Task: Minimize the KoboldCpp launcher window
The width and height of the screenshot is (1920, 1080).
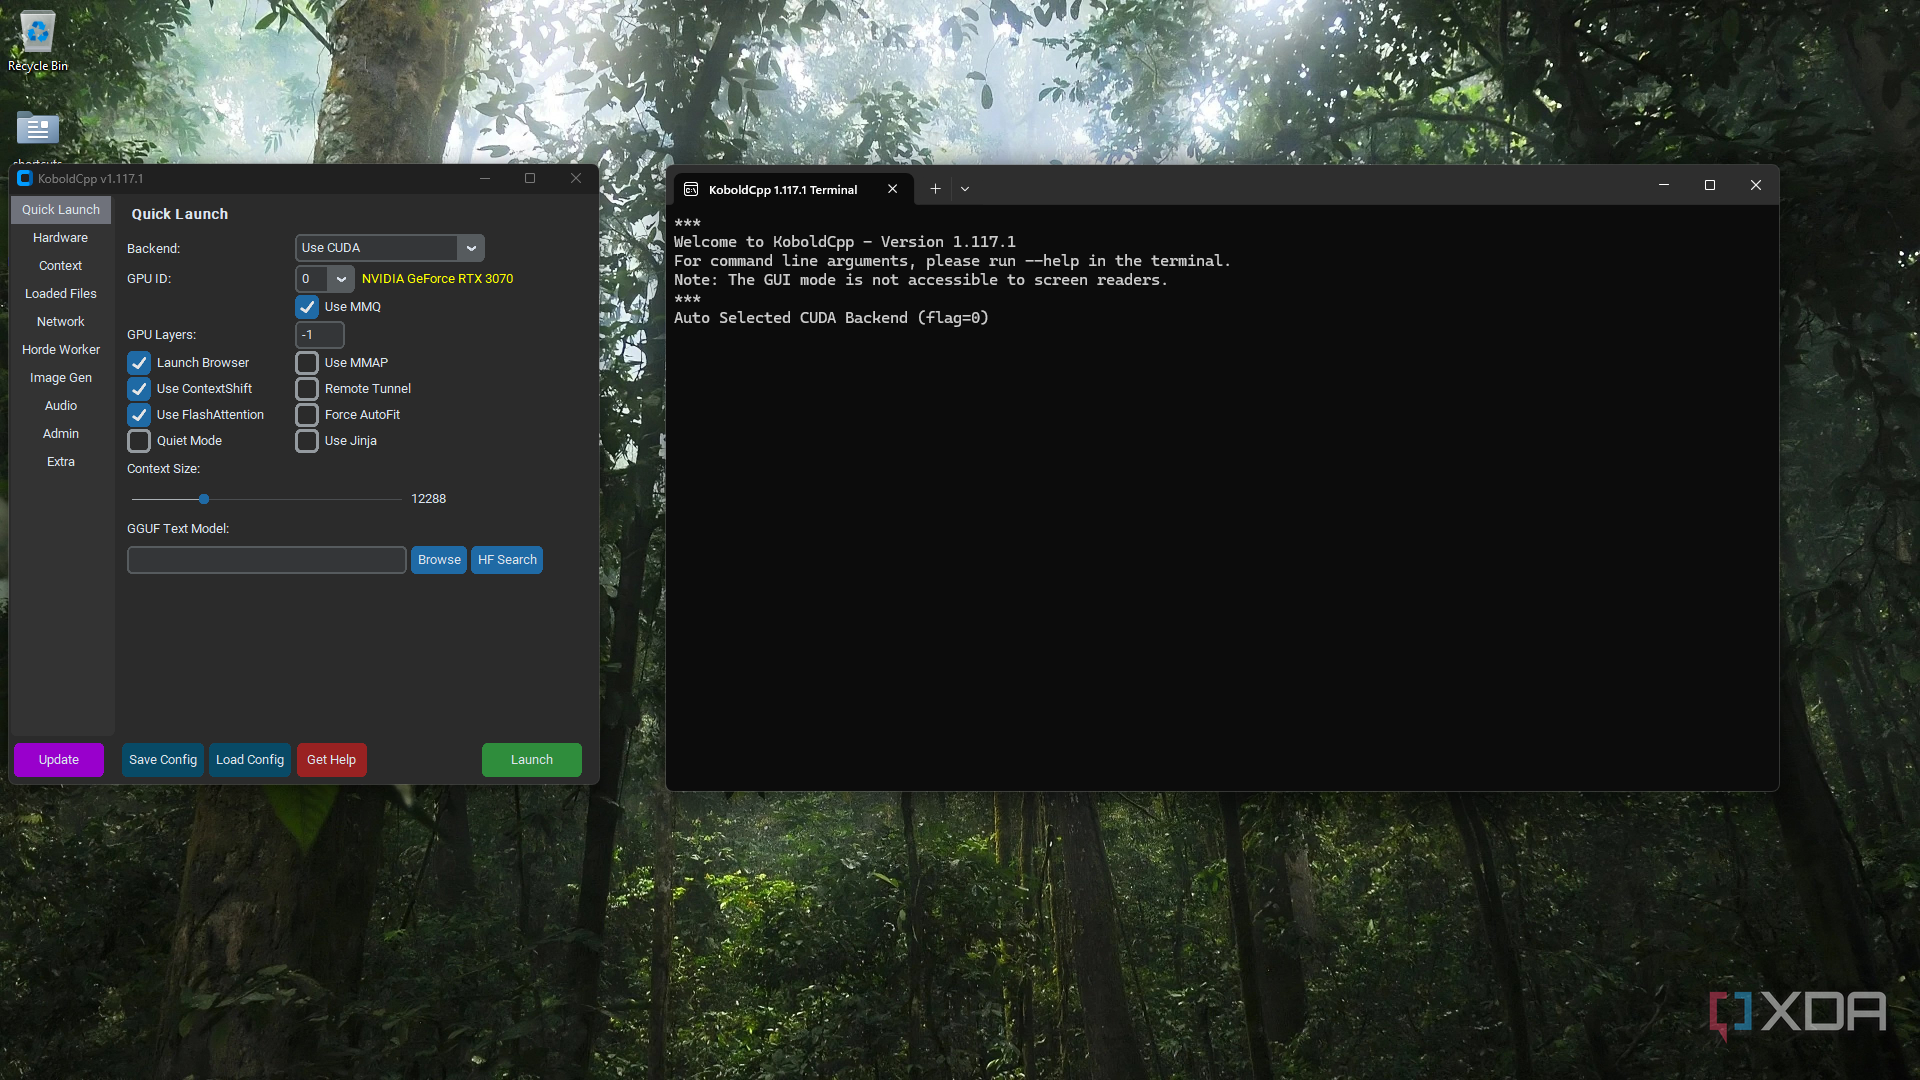Action: (x=485, y=178)
